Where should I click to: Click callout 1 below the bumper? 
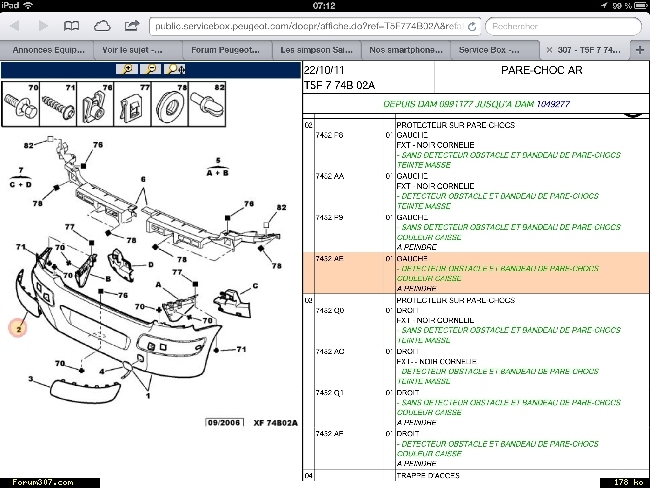[x=148, y=396]
